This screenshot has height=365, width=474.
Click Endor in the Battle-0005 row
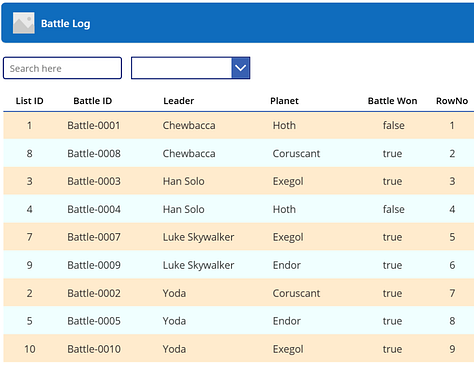[287, 321]
